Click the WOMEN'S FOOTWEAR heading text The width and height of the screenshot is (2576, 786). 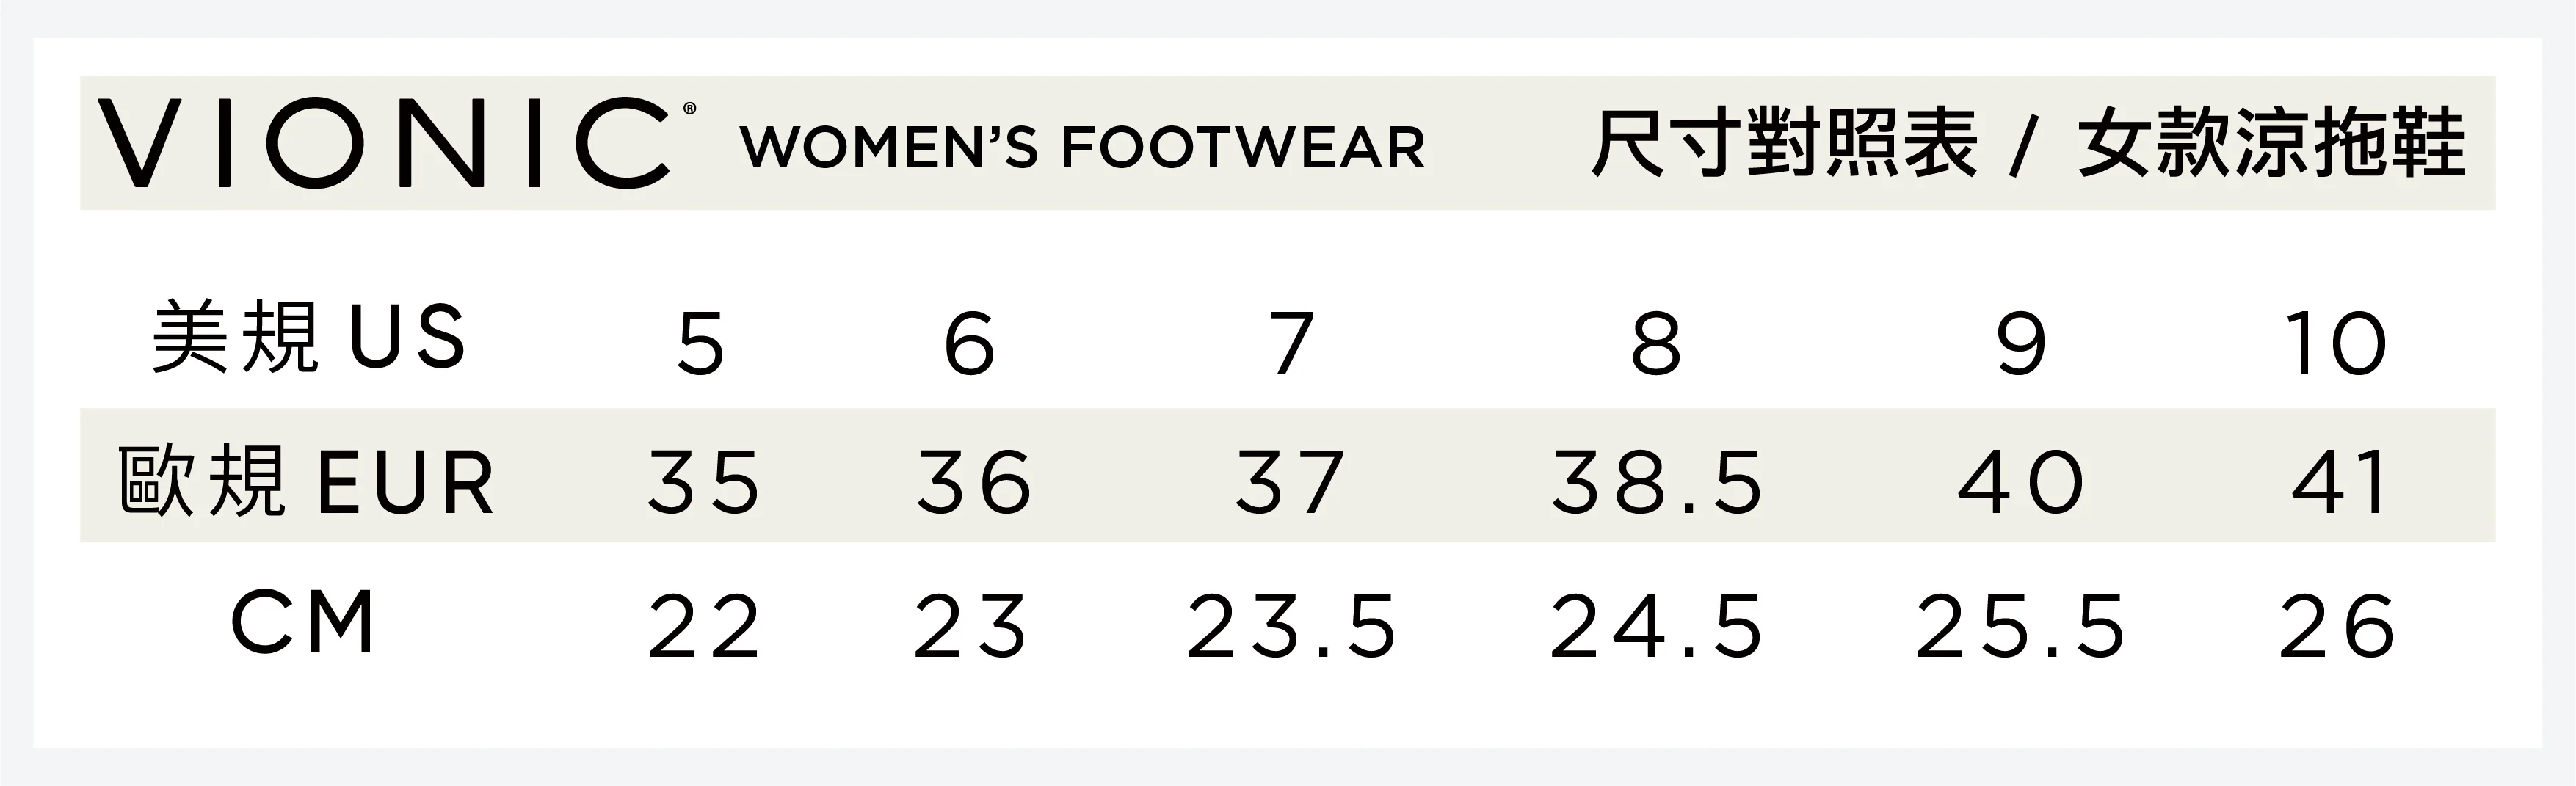click(1082, 148)
